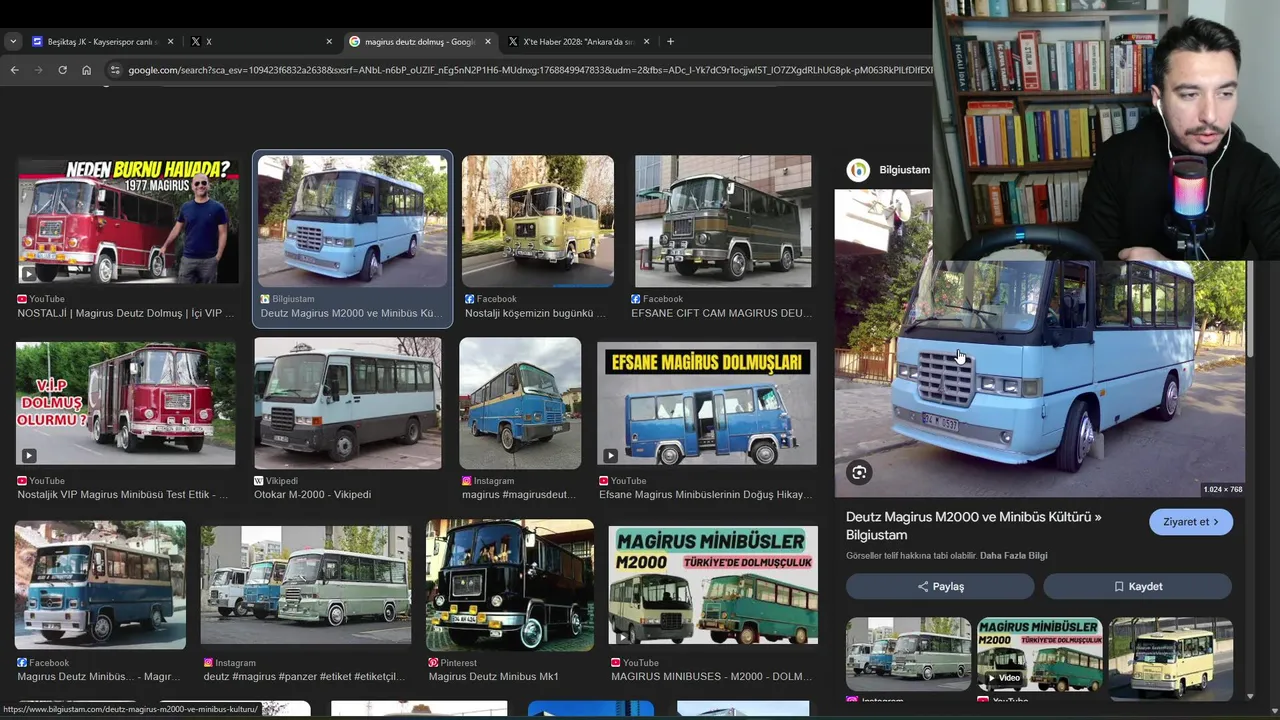Select the magirus deutz dolmuş Google tab
The height and width of the screenshot is (720, 1280).
pos(419,42)
